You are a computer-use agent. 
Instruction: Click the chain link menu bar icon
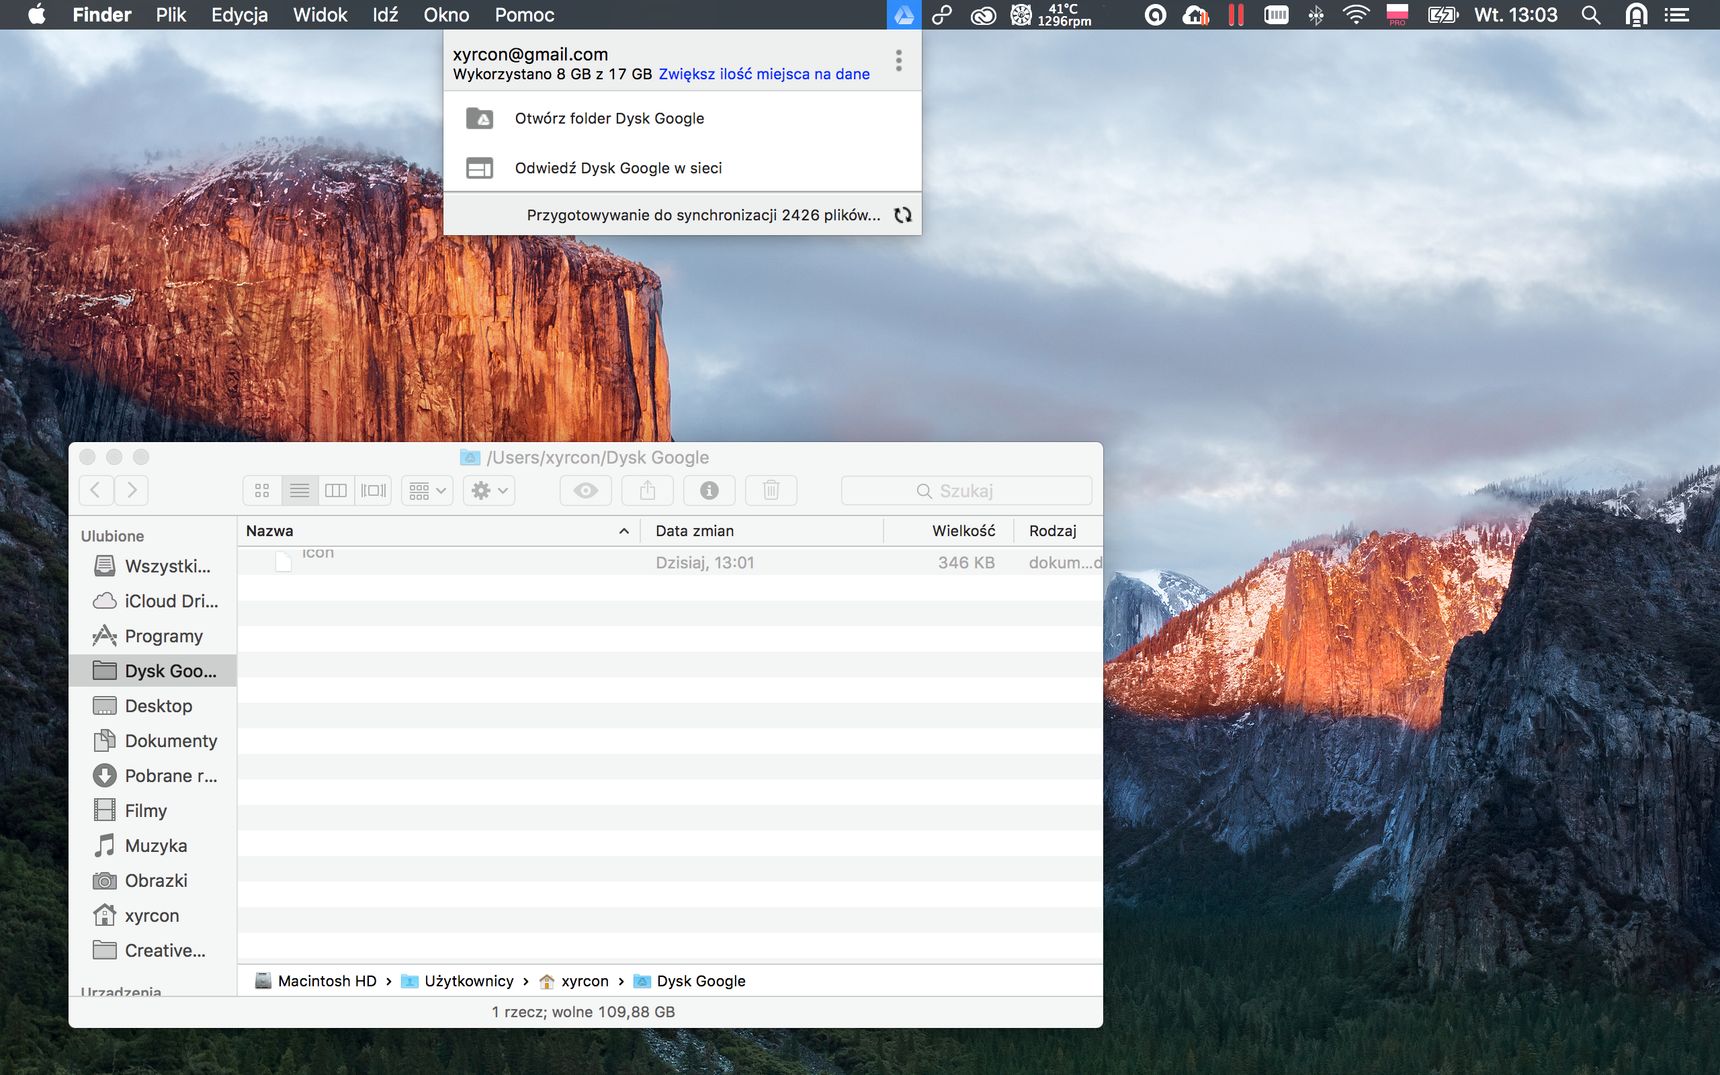point(941,15)
